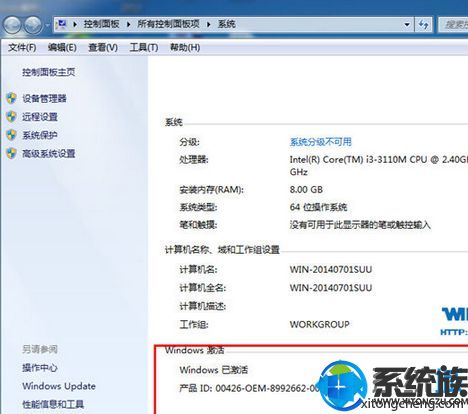Image resolution: width=468 pixels, height=414 pixels.
Task: Click 计算机全名 value WIN-20140701SUU
Action: (x=331, y=288)
